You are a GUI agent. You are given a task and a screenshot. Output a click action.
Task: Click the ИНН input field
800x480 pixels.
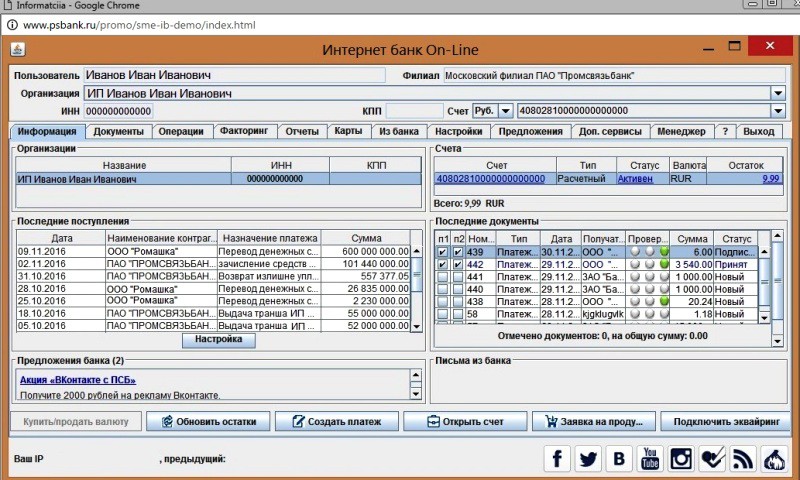pyautogui.click(x=118, y=111)
